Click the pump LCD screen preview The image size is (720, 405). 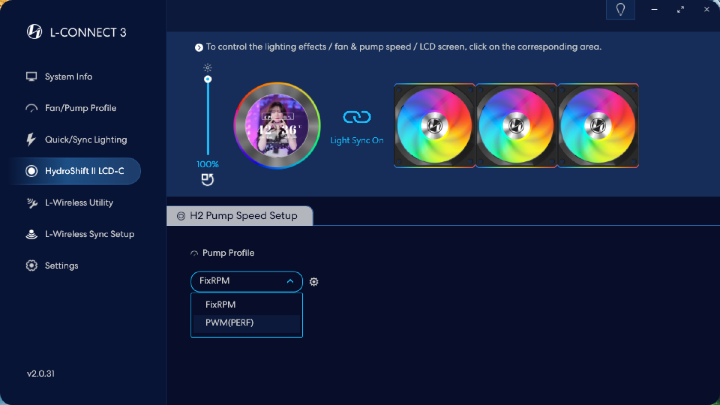[x=277, y=125]
